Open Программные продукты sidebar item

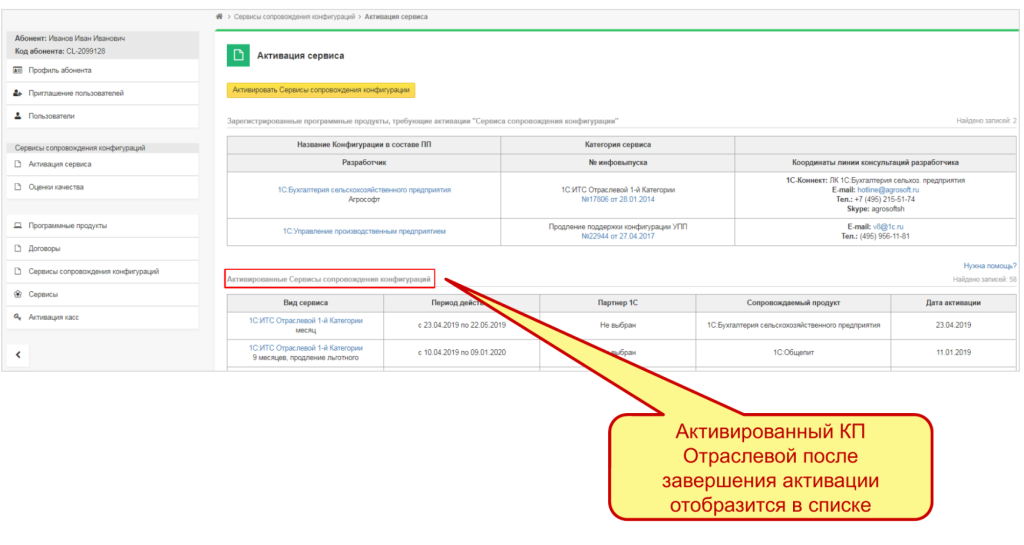[67, 226]
